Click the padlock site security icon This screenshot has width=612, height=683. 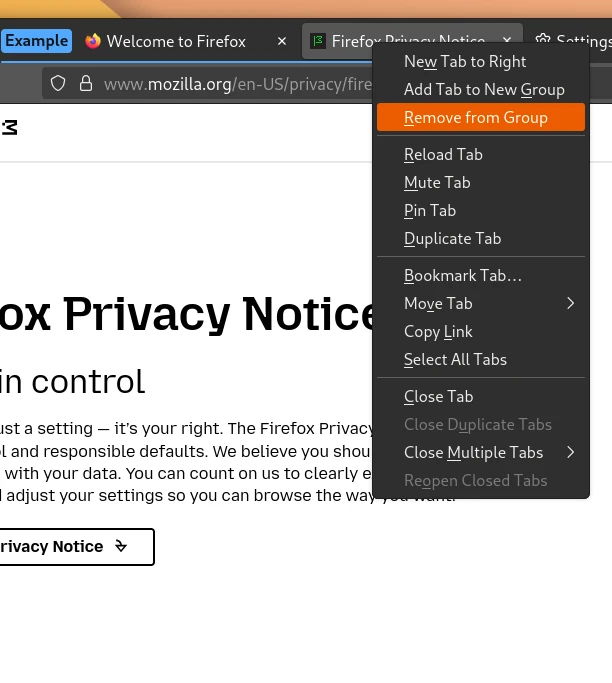pos(86,84)
